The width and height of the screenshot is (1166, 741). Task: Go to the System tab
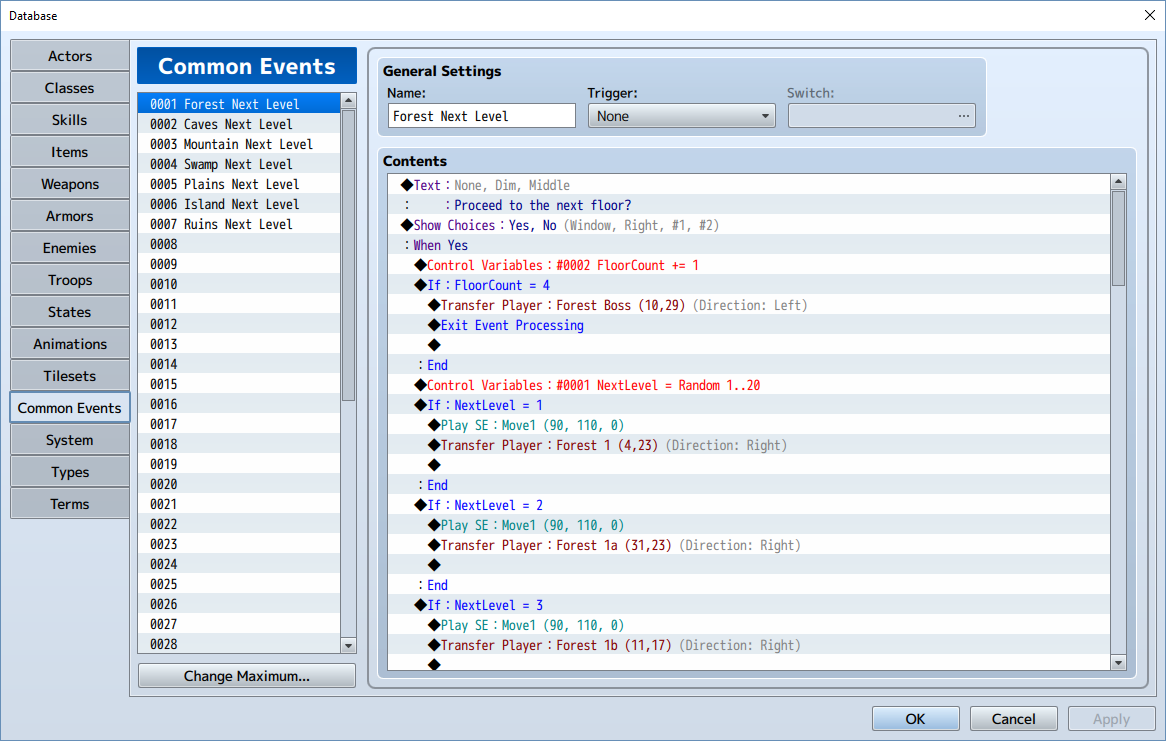pyautogui.click(x=70, y=440)
